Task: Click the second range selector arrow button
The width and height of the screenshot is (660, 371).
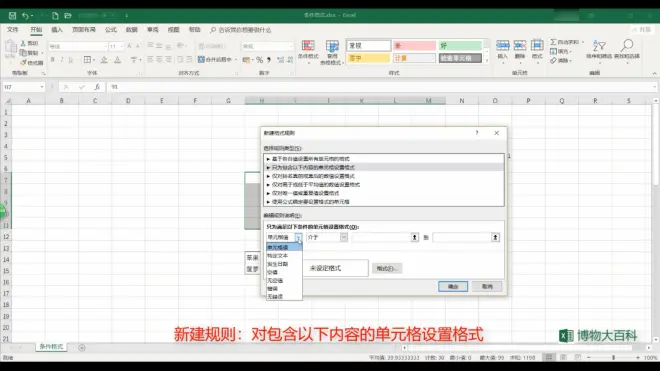Action: tap(495, 238)
